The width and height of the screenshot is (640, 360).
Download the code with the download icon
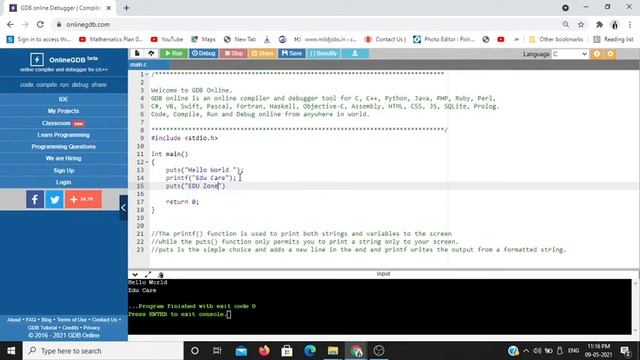pos(355,53)
